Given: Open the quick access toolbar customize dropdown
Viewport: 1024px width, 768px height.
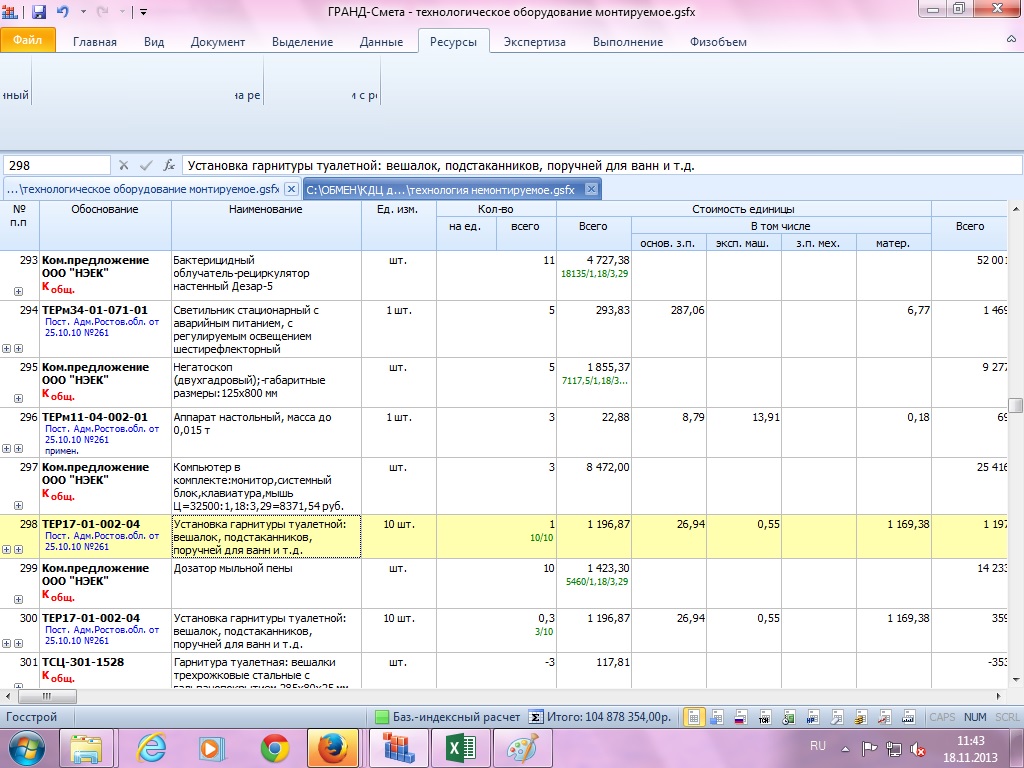Looking at the screenshot, I should coord(143,12).
